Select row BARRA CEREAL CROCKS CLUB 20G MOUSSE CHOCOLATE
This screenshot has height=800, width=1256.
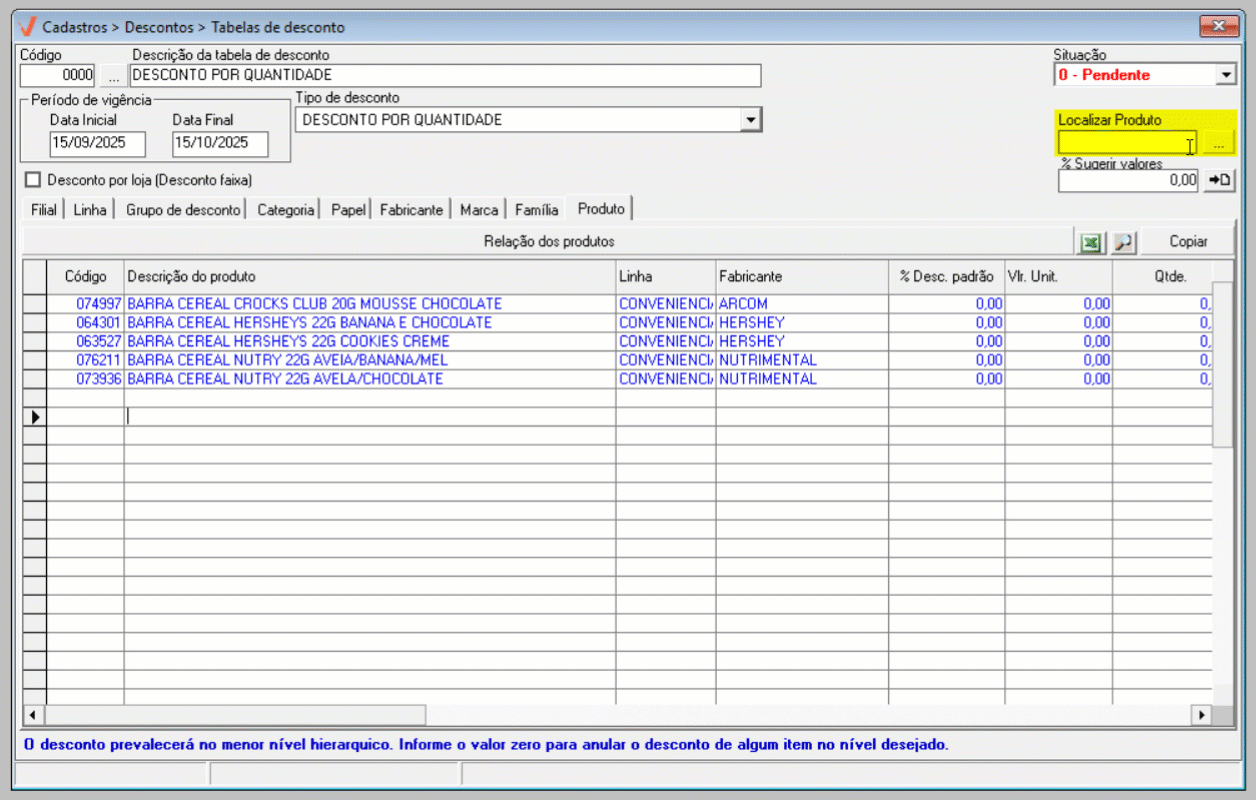[x=617, y=303]
